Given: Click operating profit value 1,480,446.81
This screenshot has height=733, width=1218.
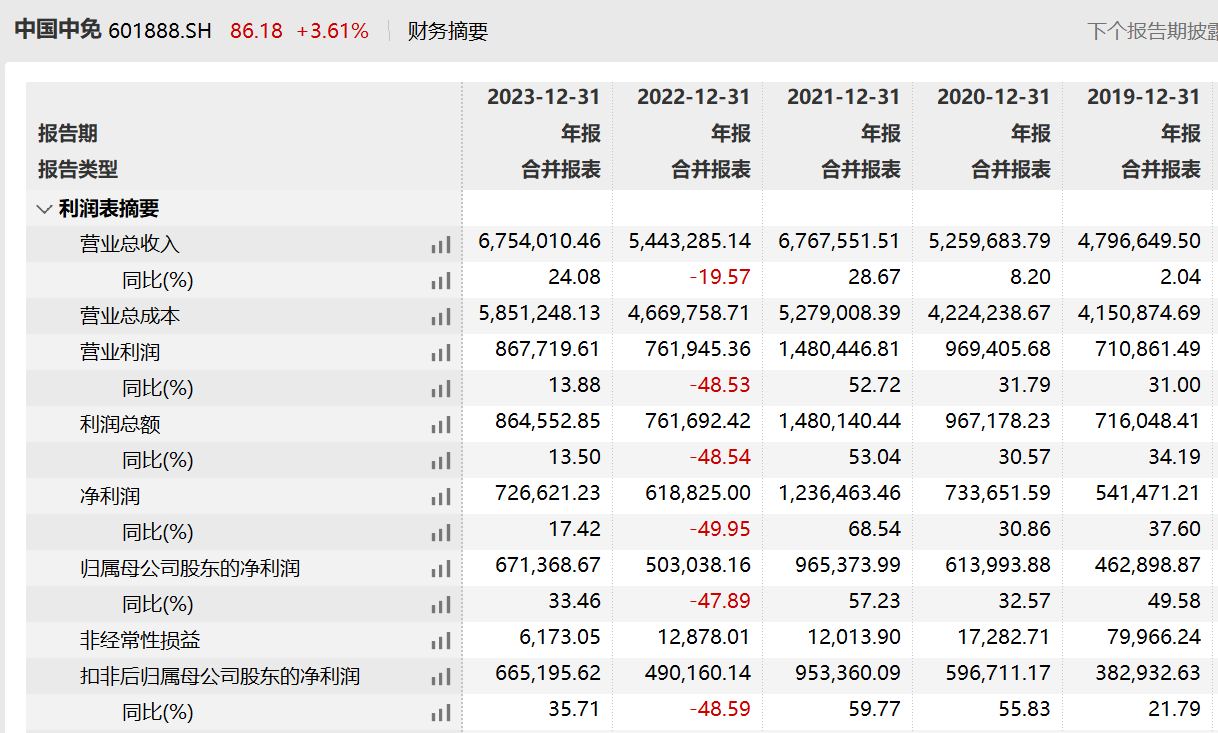Looking at the screenshot, I should coord(840,349).
